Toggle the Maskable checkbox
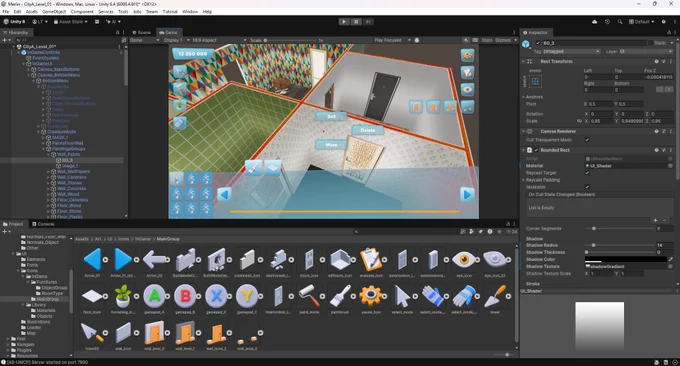 pos(587,187)
